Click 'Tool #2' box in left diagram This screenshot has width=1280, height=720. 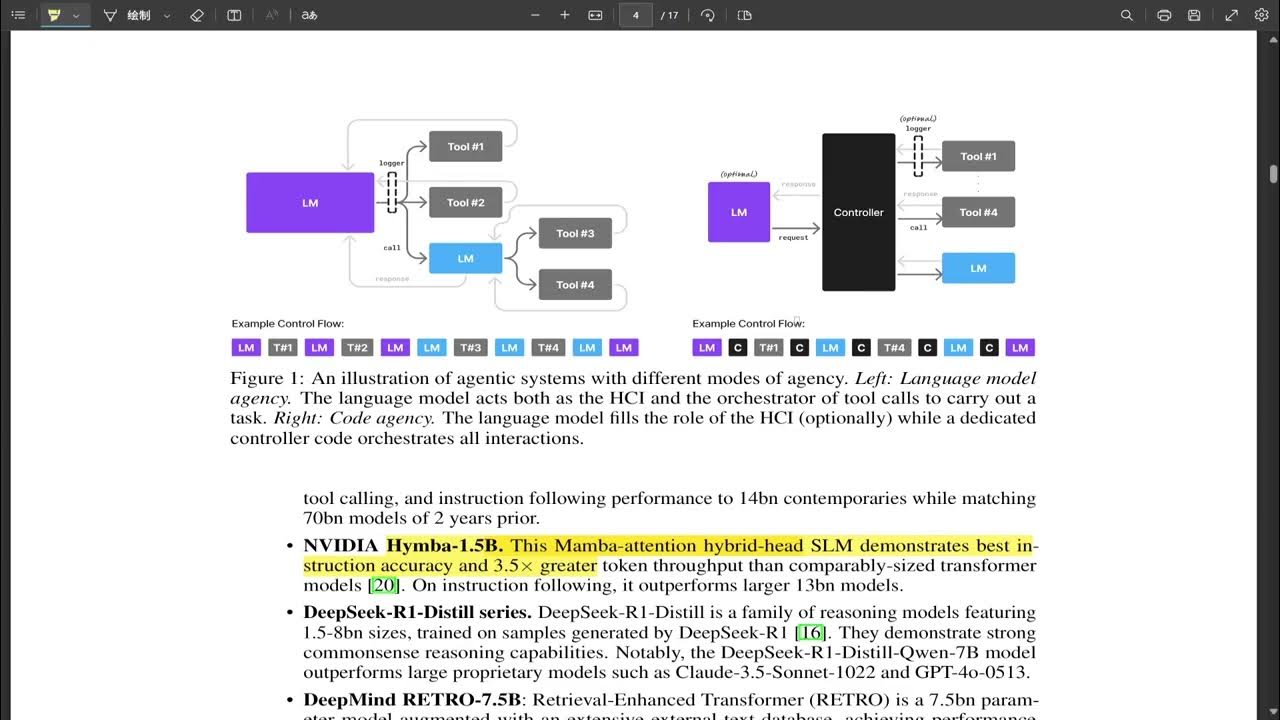click(465, 203)
